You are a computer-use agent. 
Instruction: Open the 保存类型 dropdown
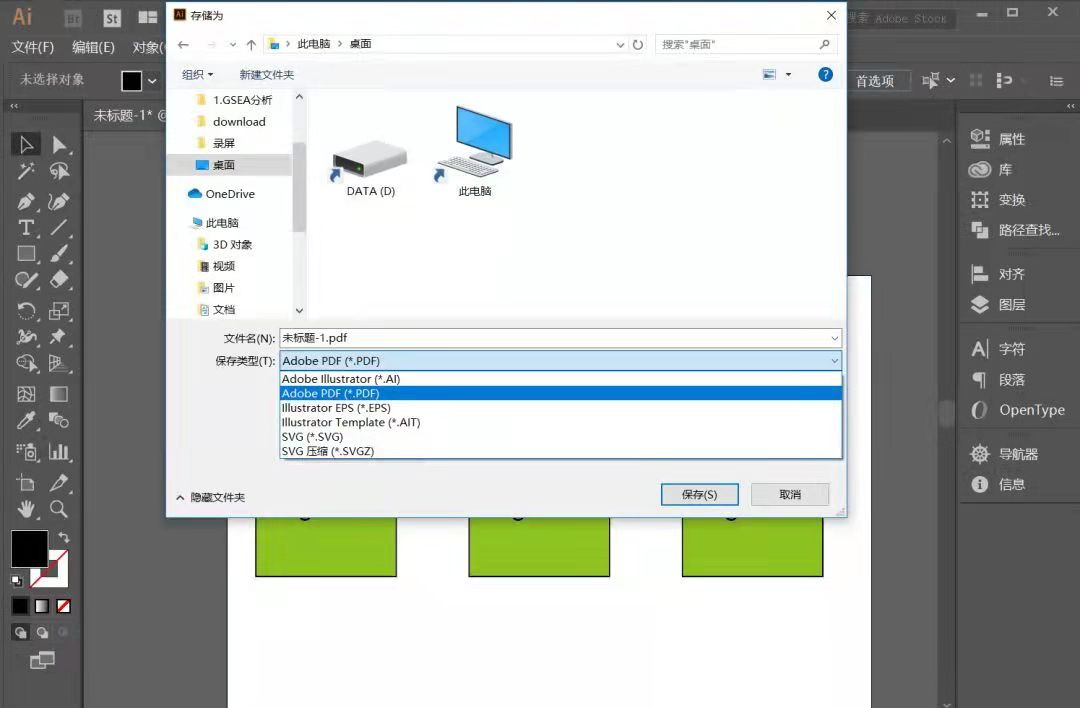pos(561,361)
